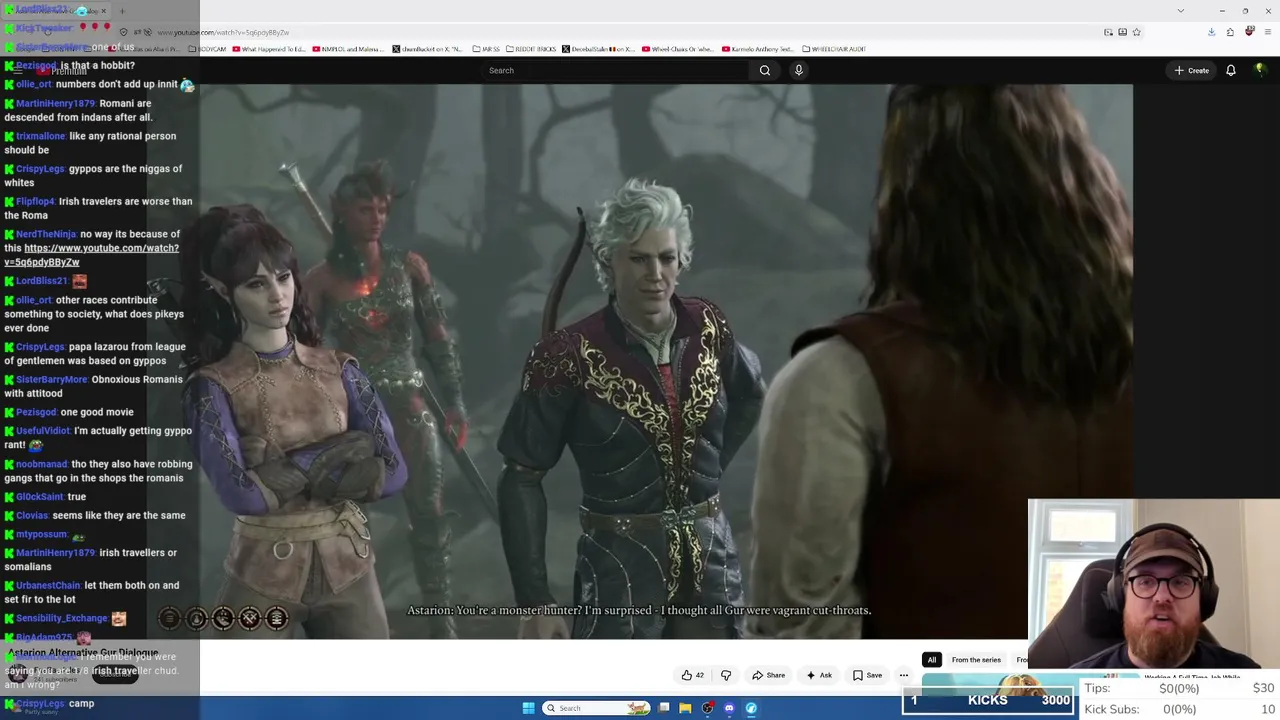Click the Windows taskbar search box

coord(596,708)
